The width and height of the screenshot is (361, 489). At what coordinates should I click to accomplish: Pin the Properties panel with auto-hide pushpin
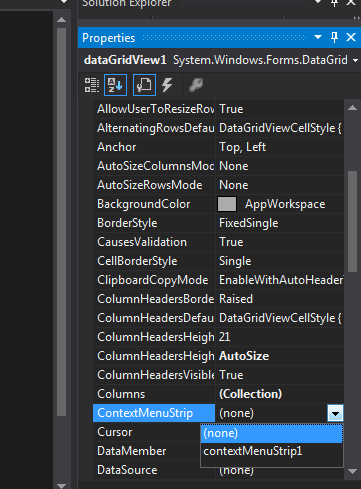pos(334,37)
